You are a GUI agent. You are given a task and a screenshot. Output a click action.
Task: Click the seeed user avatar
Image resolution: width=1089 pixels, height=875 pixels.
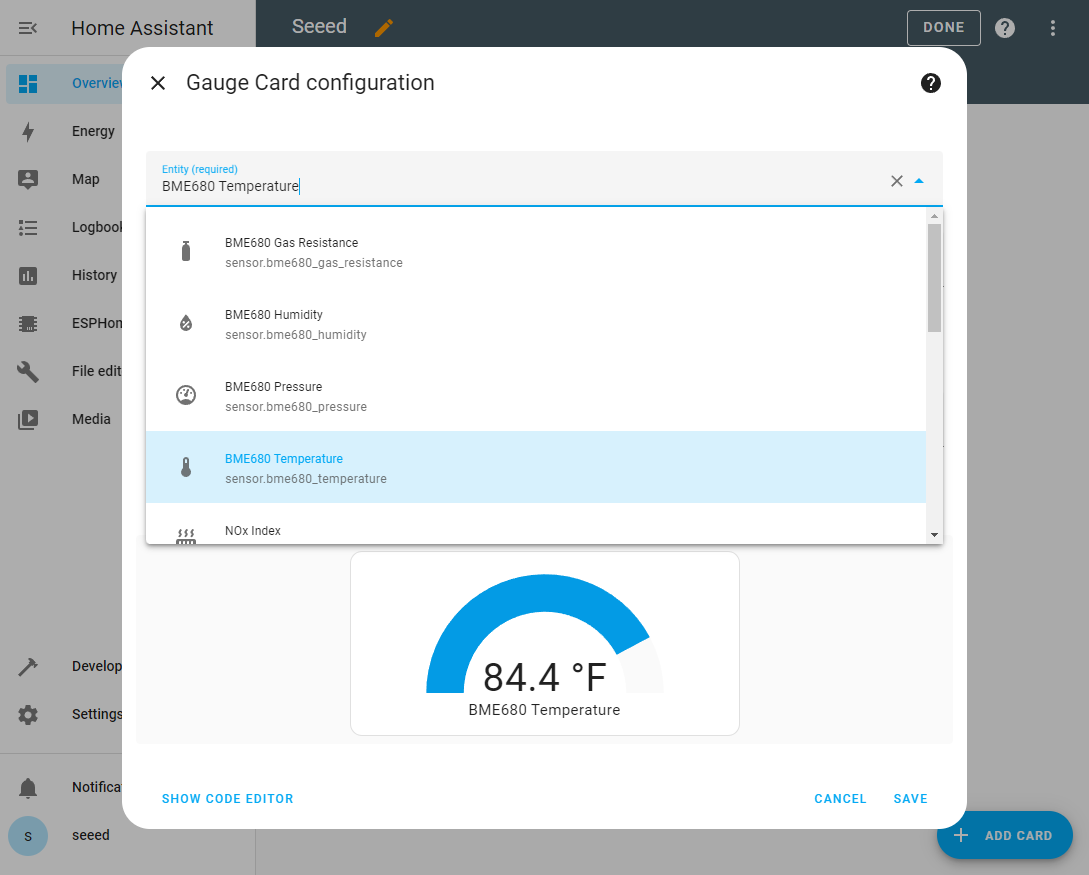click(x=28, y=835)
